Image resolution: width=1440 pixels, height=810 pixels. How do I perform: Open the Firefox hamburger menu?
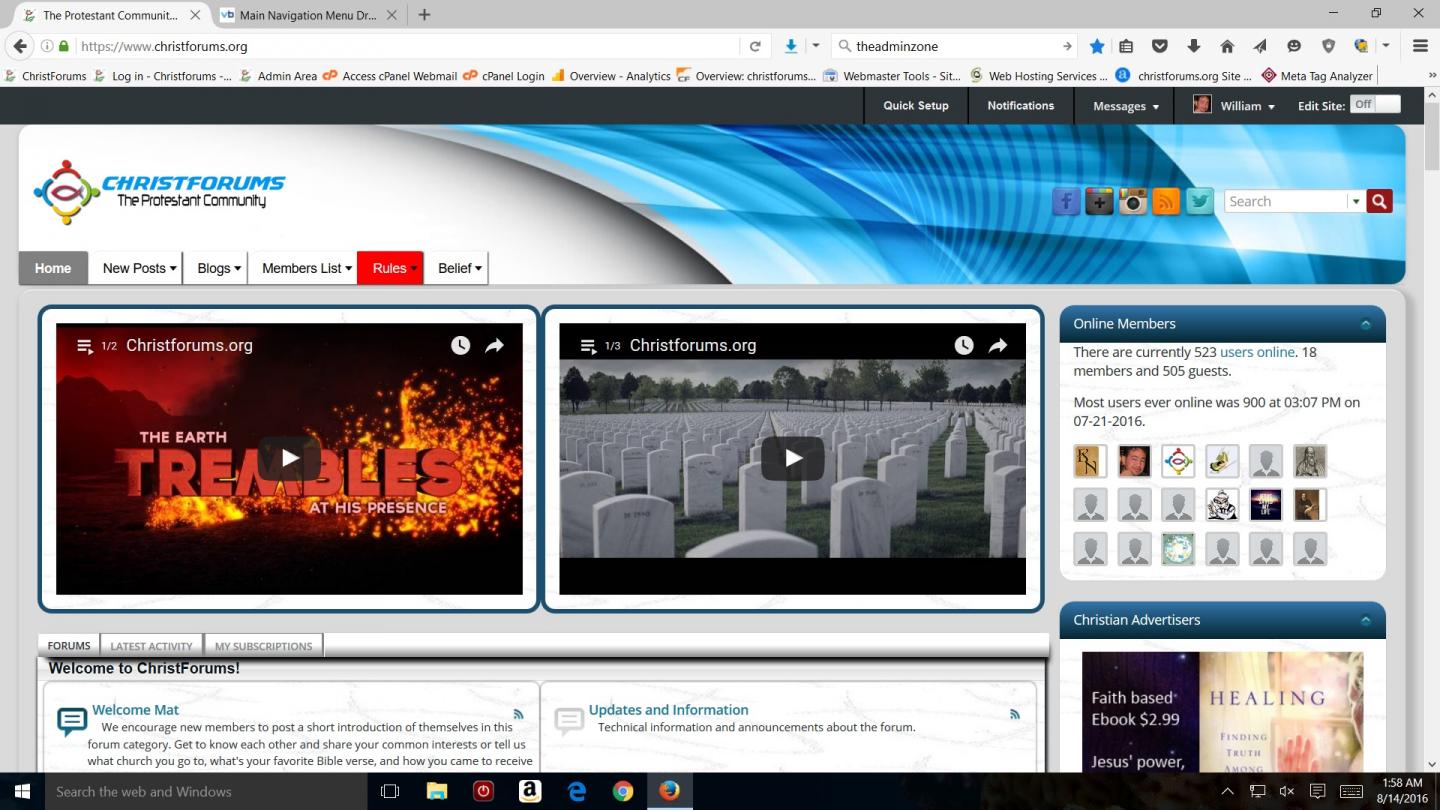[1420, 46]
